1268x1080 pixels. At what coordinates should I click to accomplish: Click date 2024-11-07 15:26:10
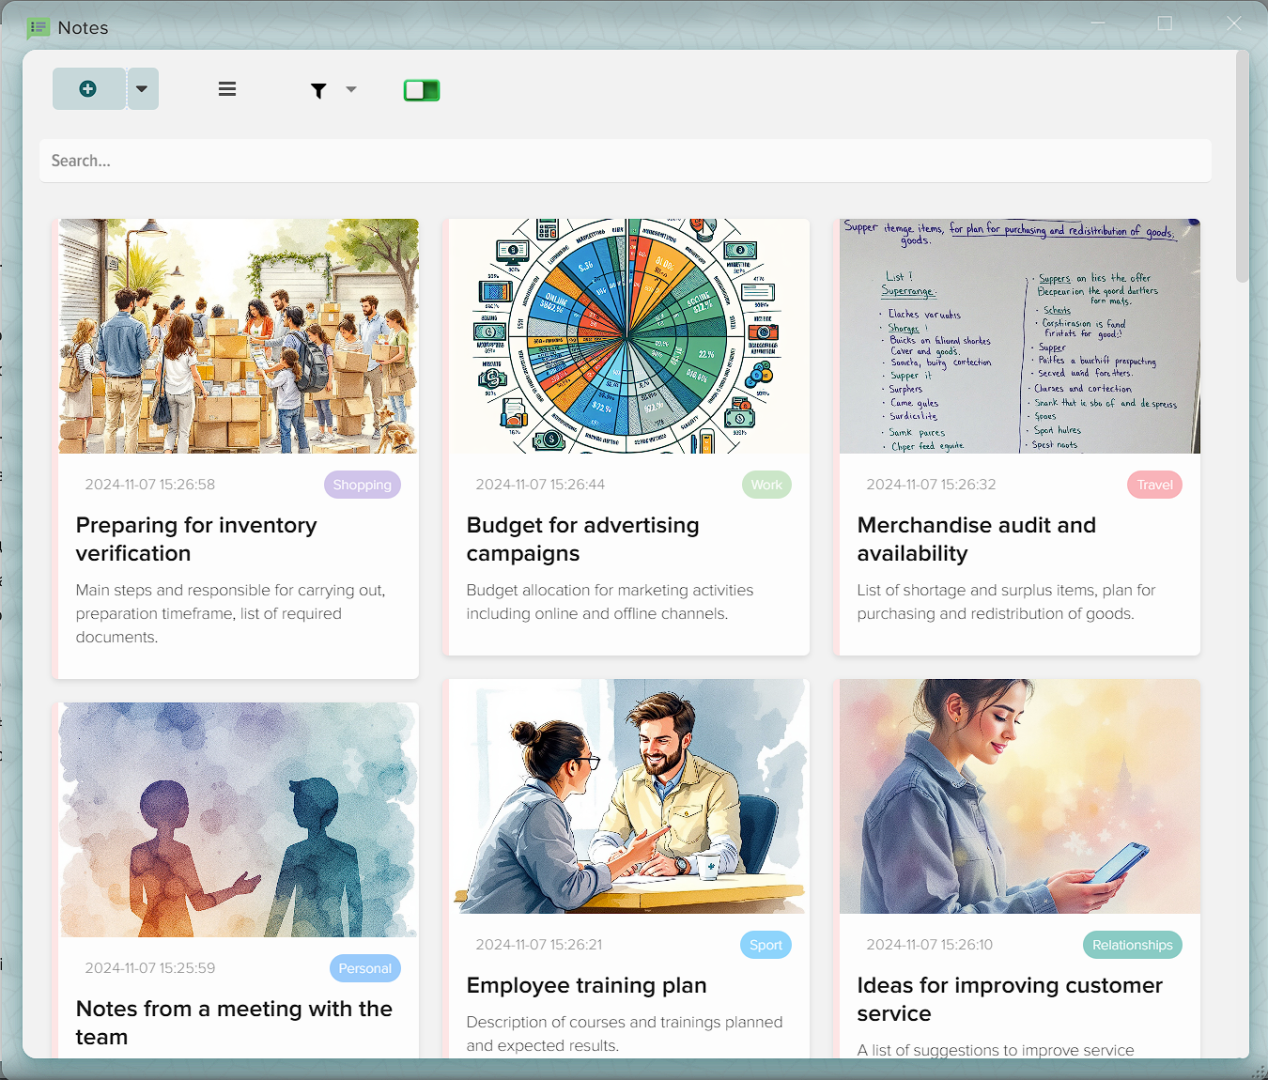pos(930,945)
